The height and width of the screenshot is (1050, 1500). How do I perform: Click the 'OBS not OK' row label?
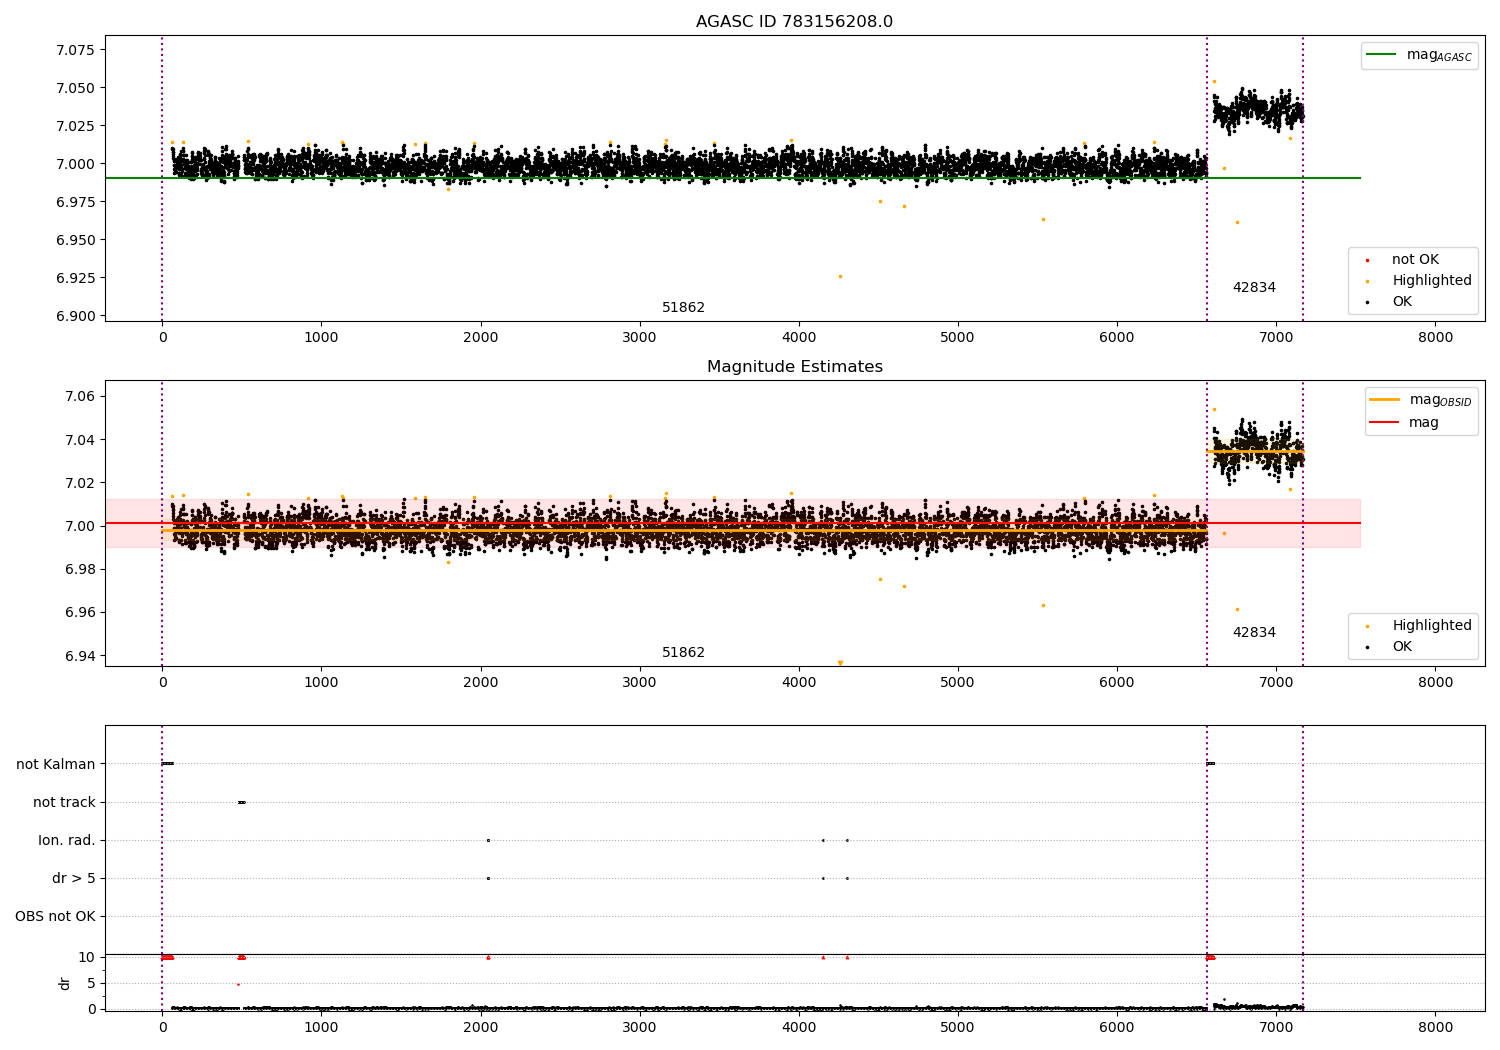click(x=55, y=917)
